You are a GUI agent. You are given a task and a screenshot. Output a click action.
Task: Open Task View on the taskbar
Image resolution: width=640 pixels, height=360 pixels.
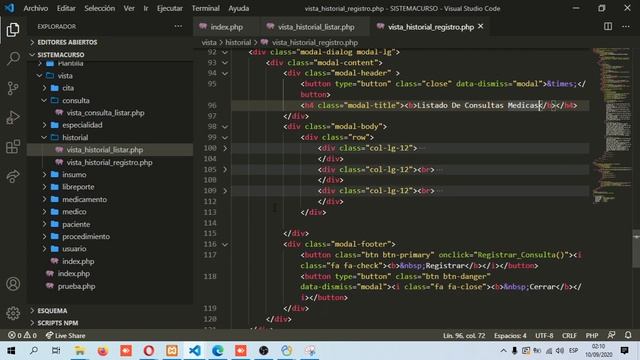pos(56,351)
